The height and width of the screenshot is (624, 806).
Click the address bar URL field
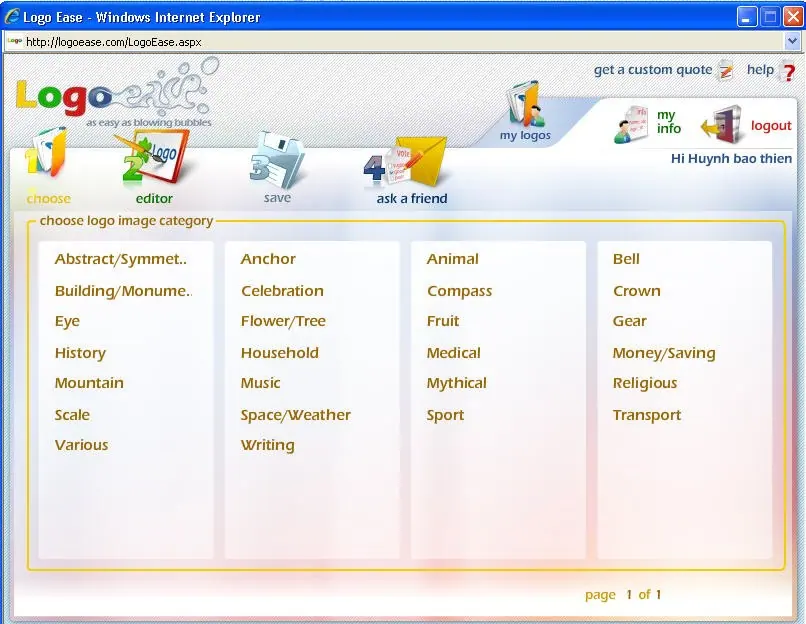[396, 42]
